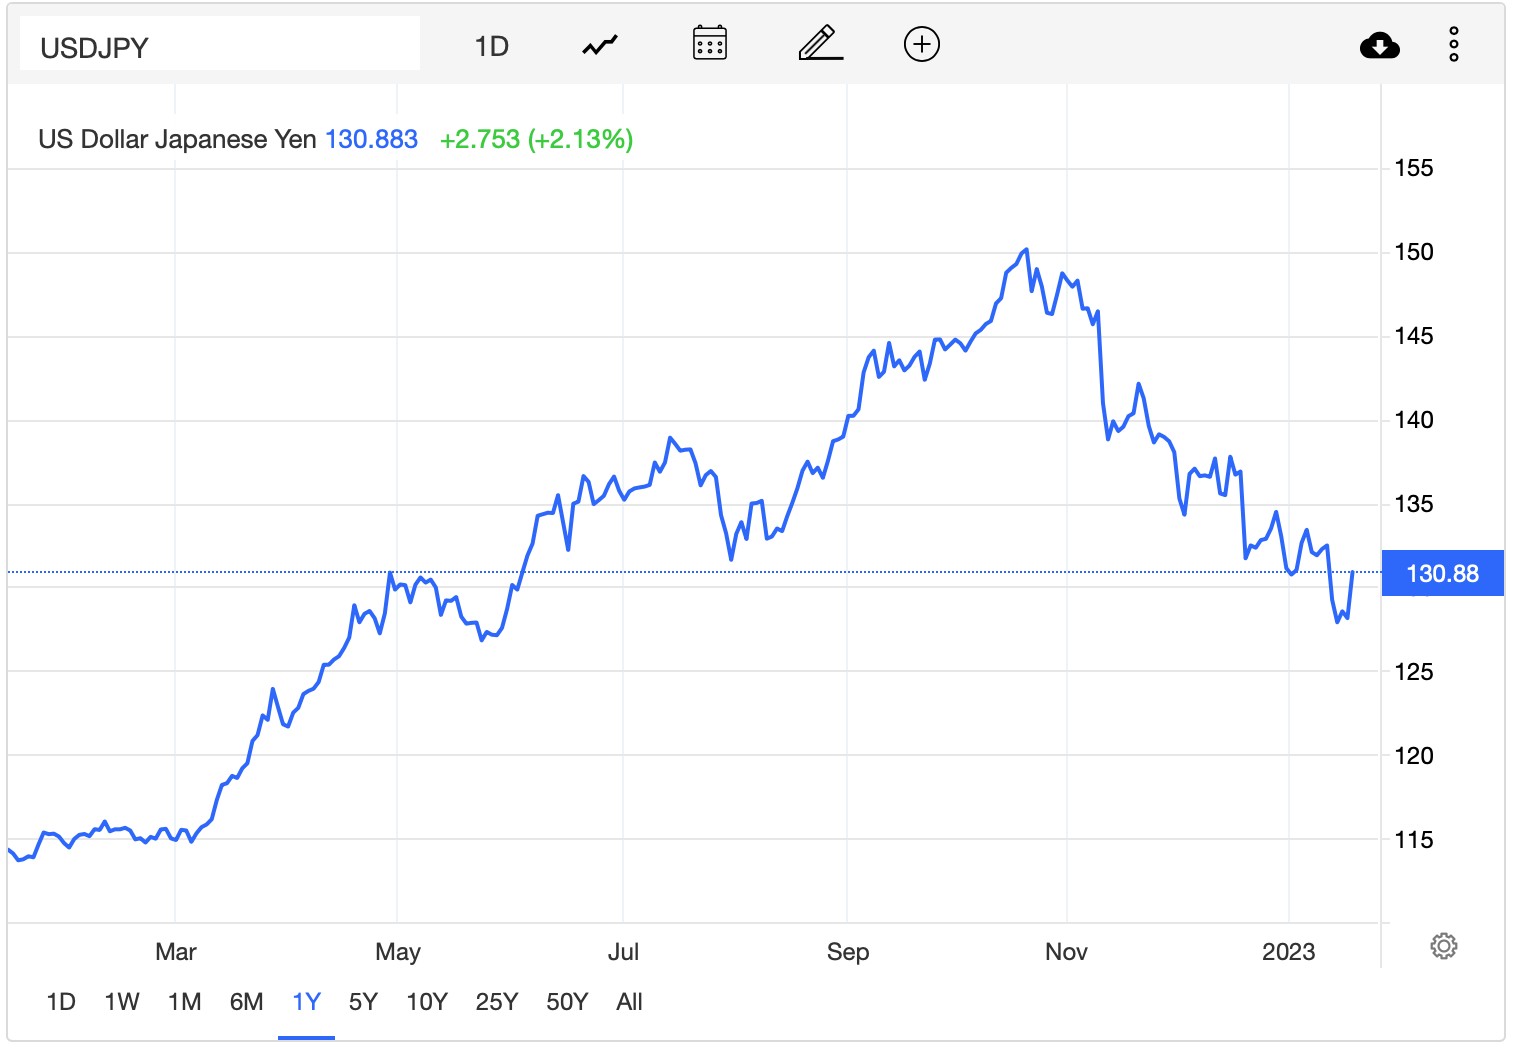Viewport: 1520px width, 1054px height.
Task: Switch chart to 25Y range
Action: click(x=497, y=1002)
